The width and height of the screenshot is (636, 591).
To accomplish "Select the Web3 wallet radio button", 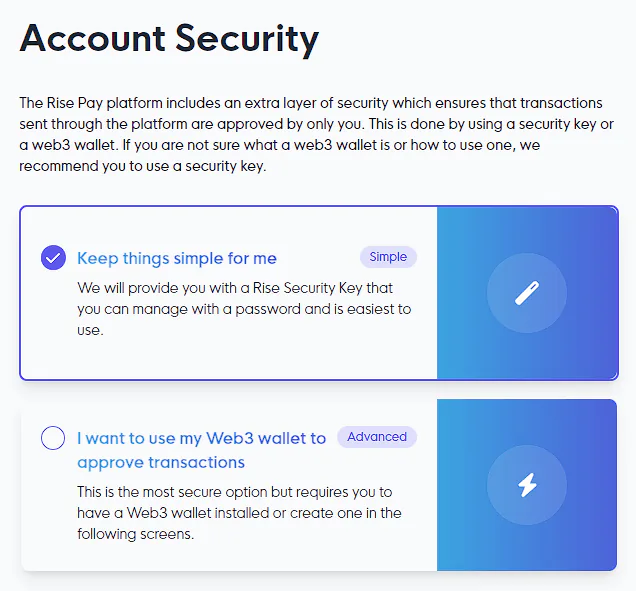I will (x=53, y=438).
